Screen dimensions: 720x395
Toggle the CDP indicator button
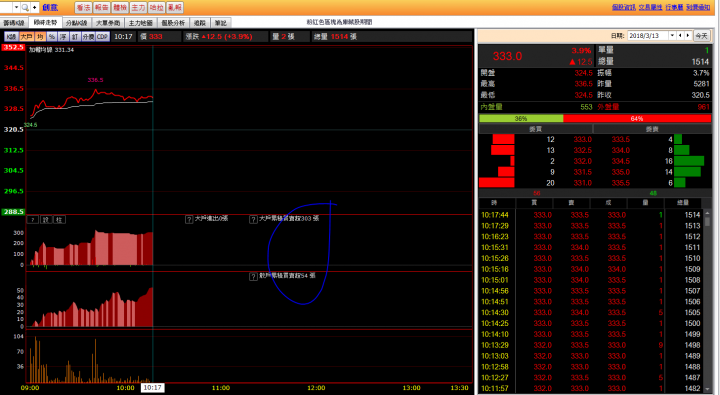tap(102, 36)
